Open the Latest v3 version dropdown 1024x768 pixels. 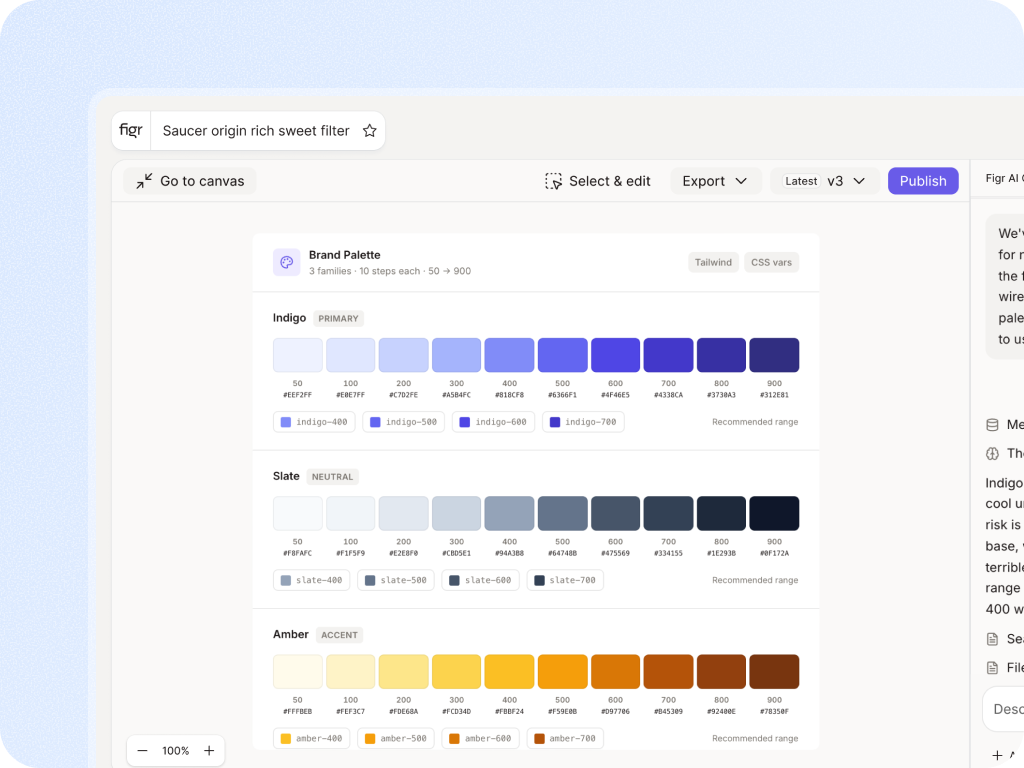(827, 181)
